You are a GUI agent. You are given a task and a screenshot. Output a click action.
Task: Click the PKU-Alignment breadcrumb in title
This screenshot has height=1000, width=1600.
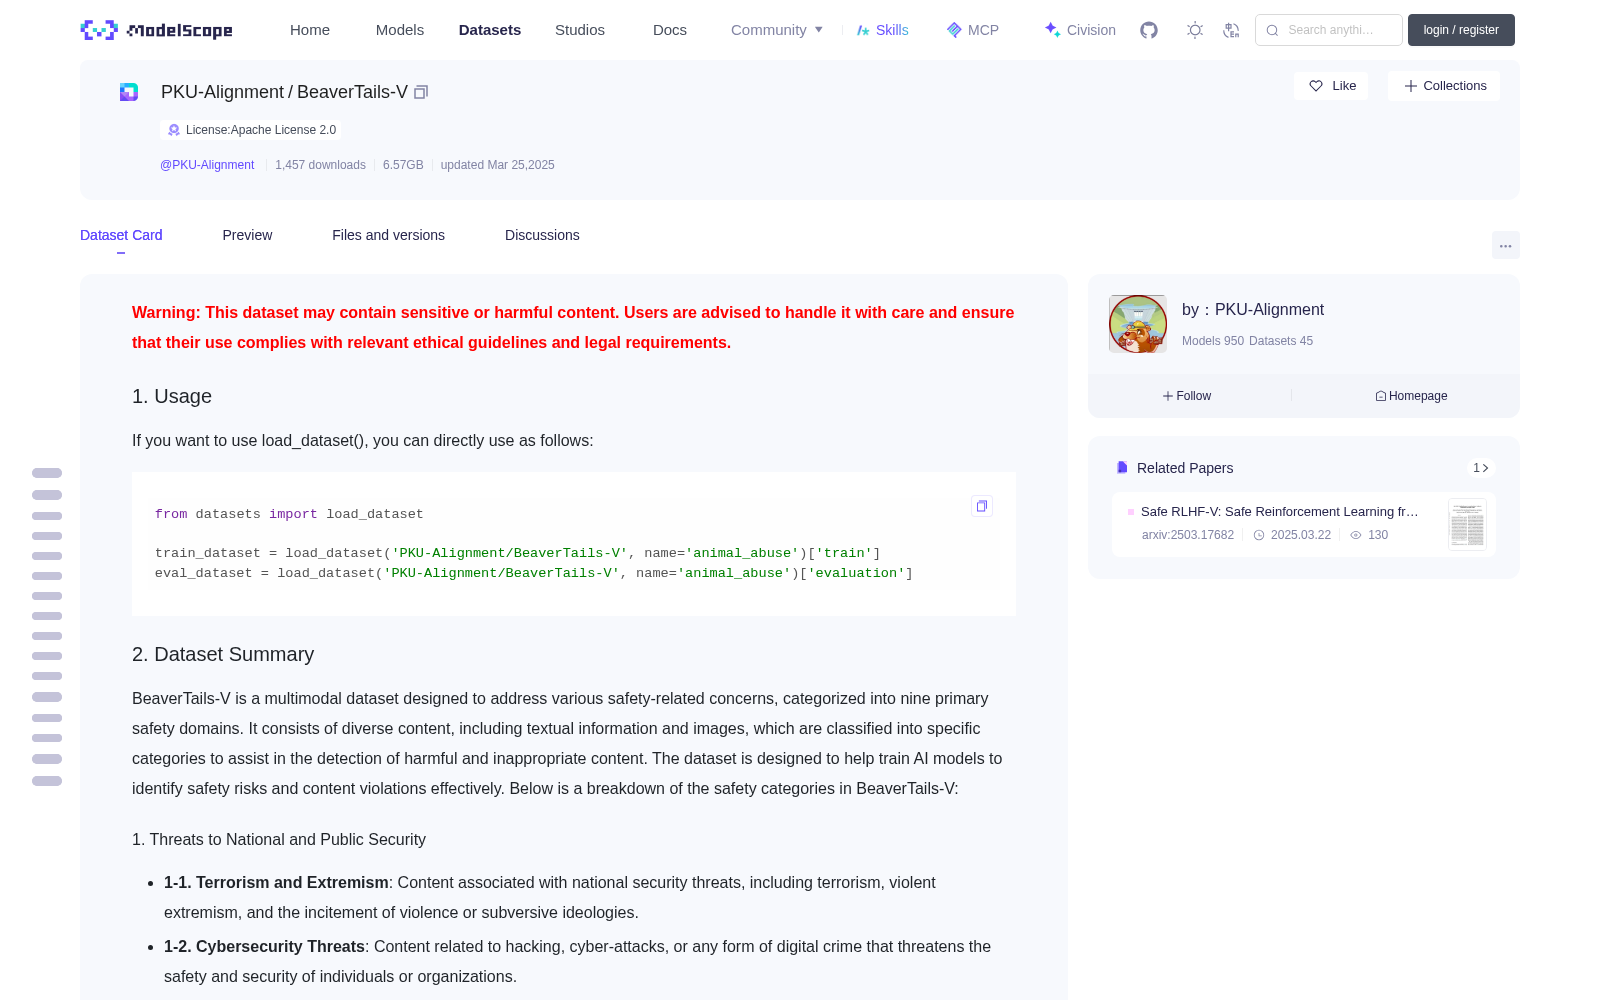(222, 92)
